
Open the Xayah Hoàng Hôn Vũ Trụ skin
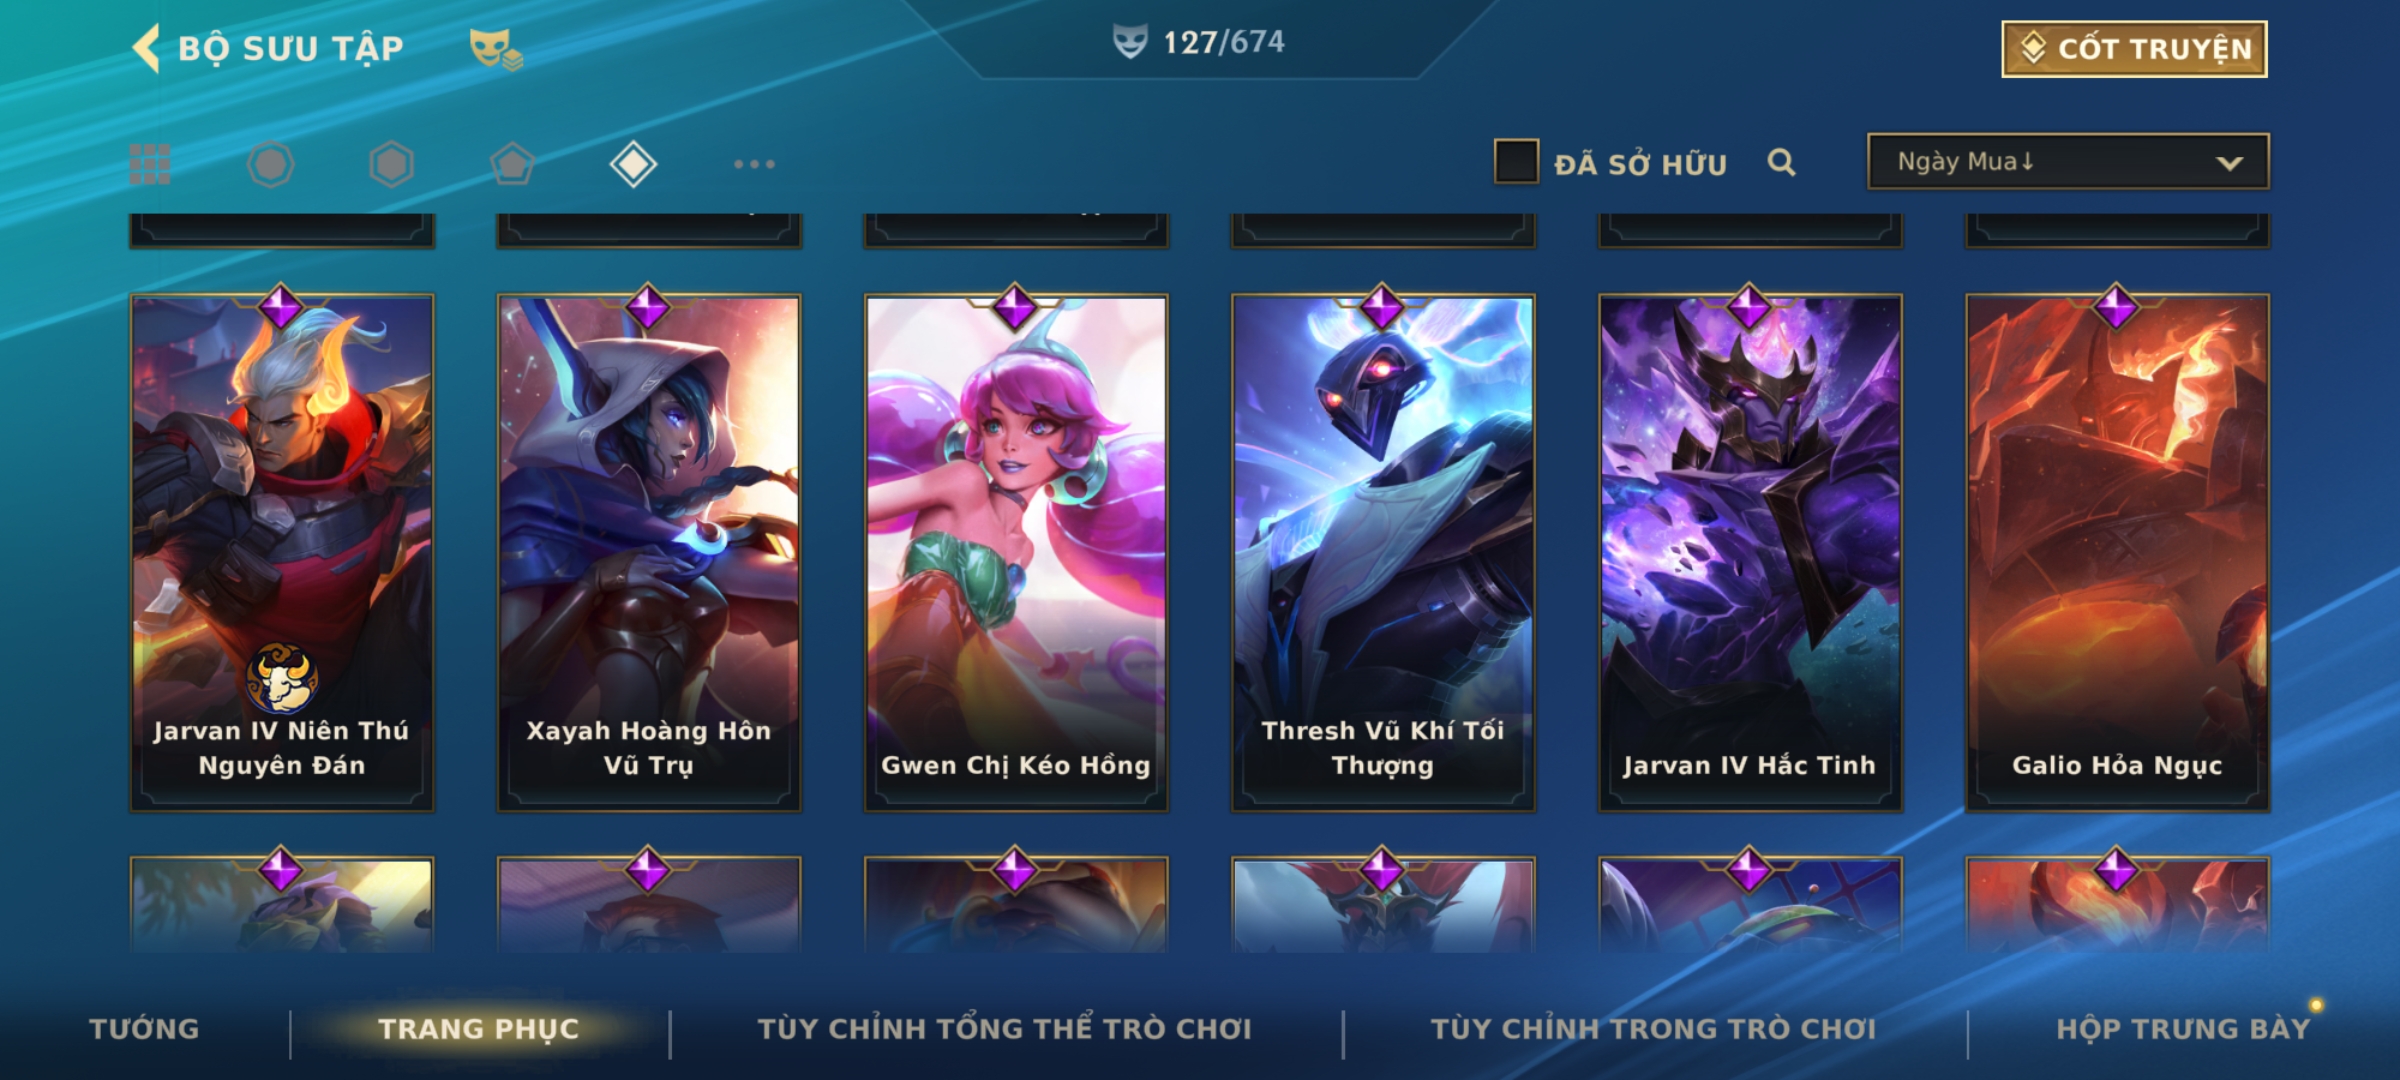point(649,552)
